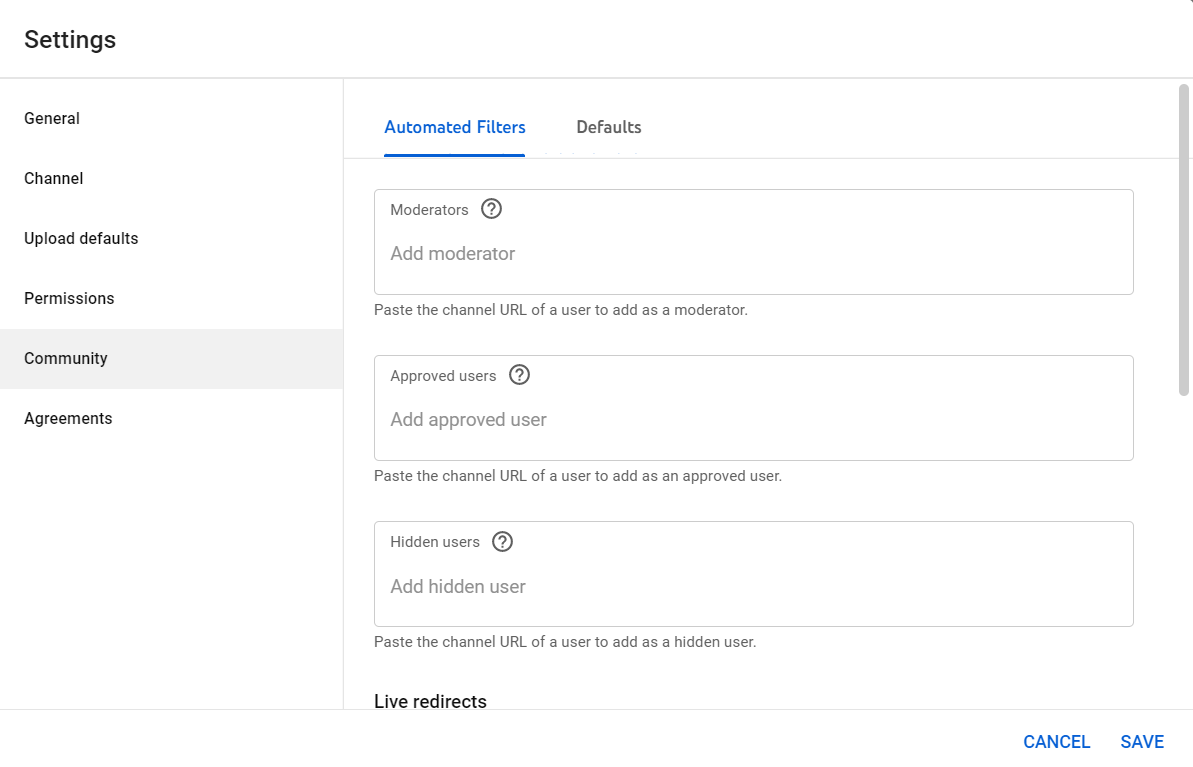Open the Moderators help icon

(492, 209)
